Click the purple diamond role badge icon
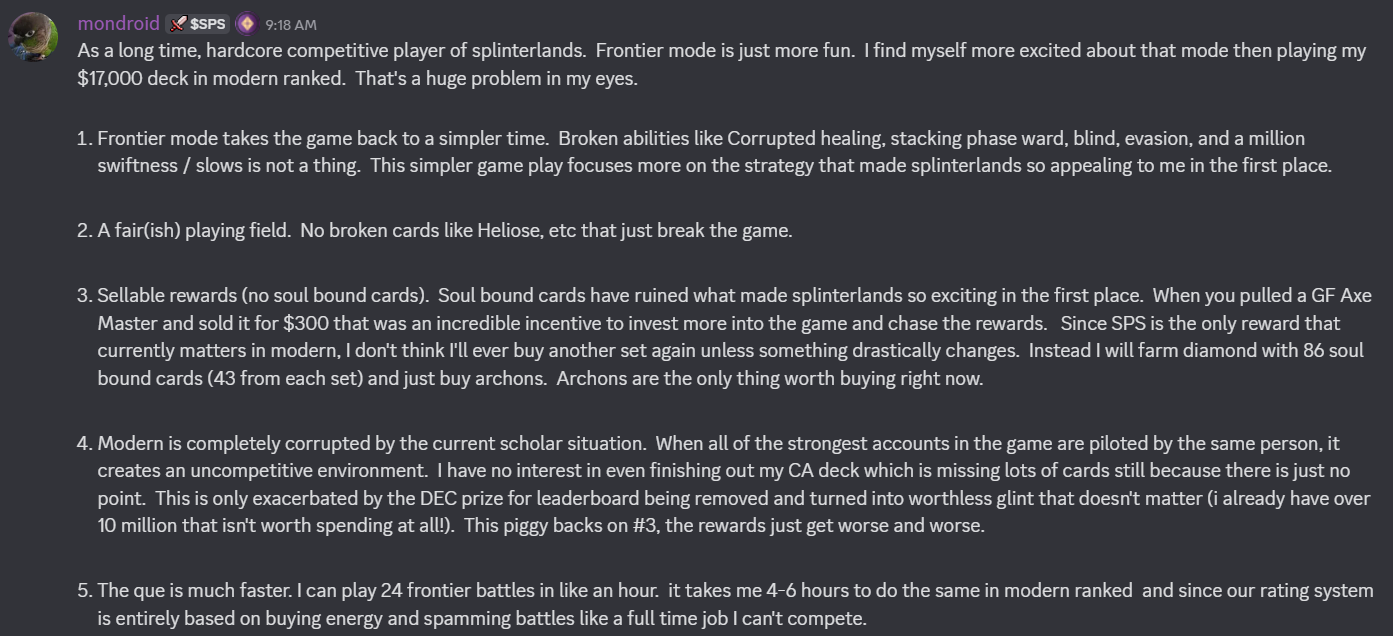 [x=246, y=23]
